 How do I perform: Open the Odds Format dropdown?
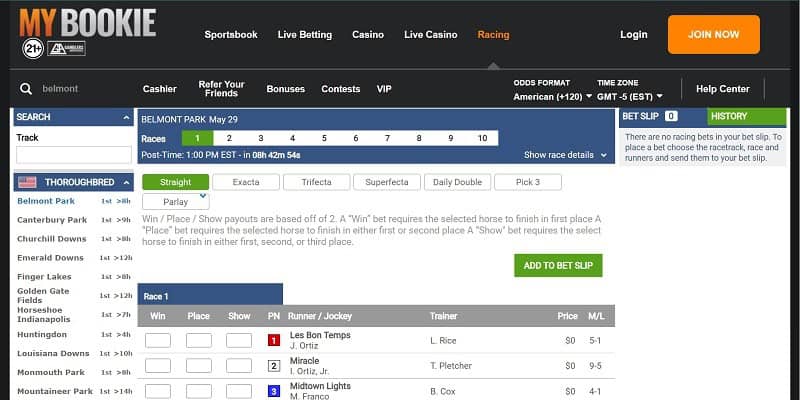pos(553,96)
